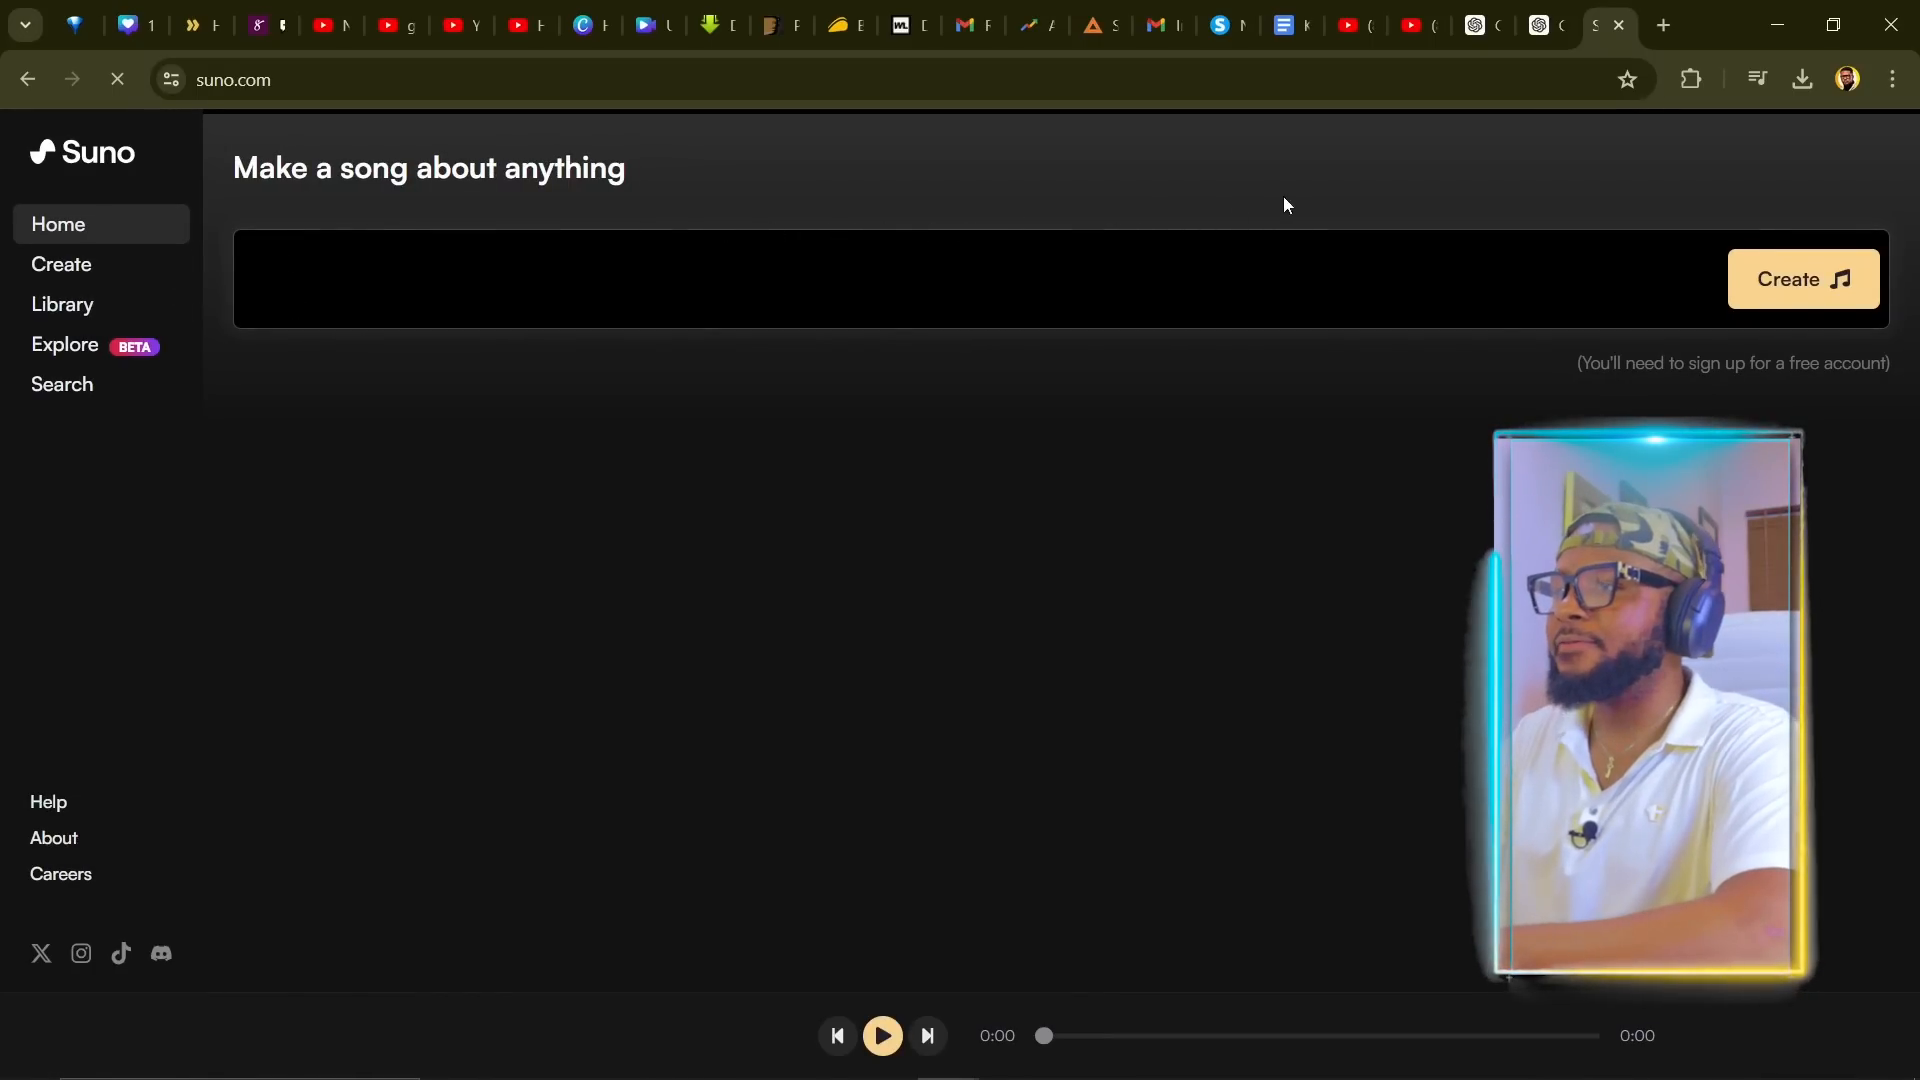
Task: Skip to the previous track
Action: click(x=837, y=1036)
